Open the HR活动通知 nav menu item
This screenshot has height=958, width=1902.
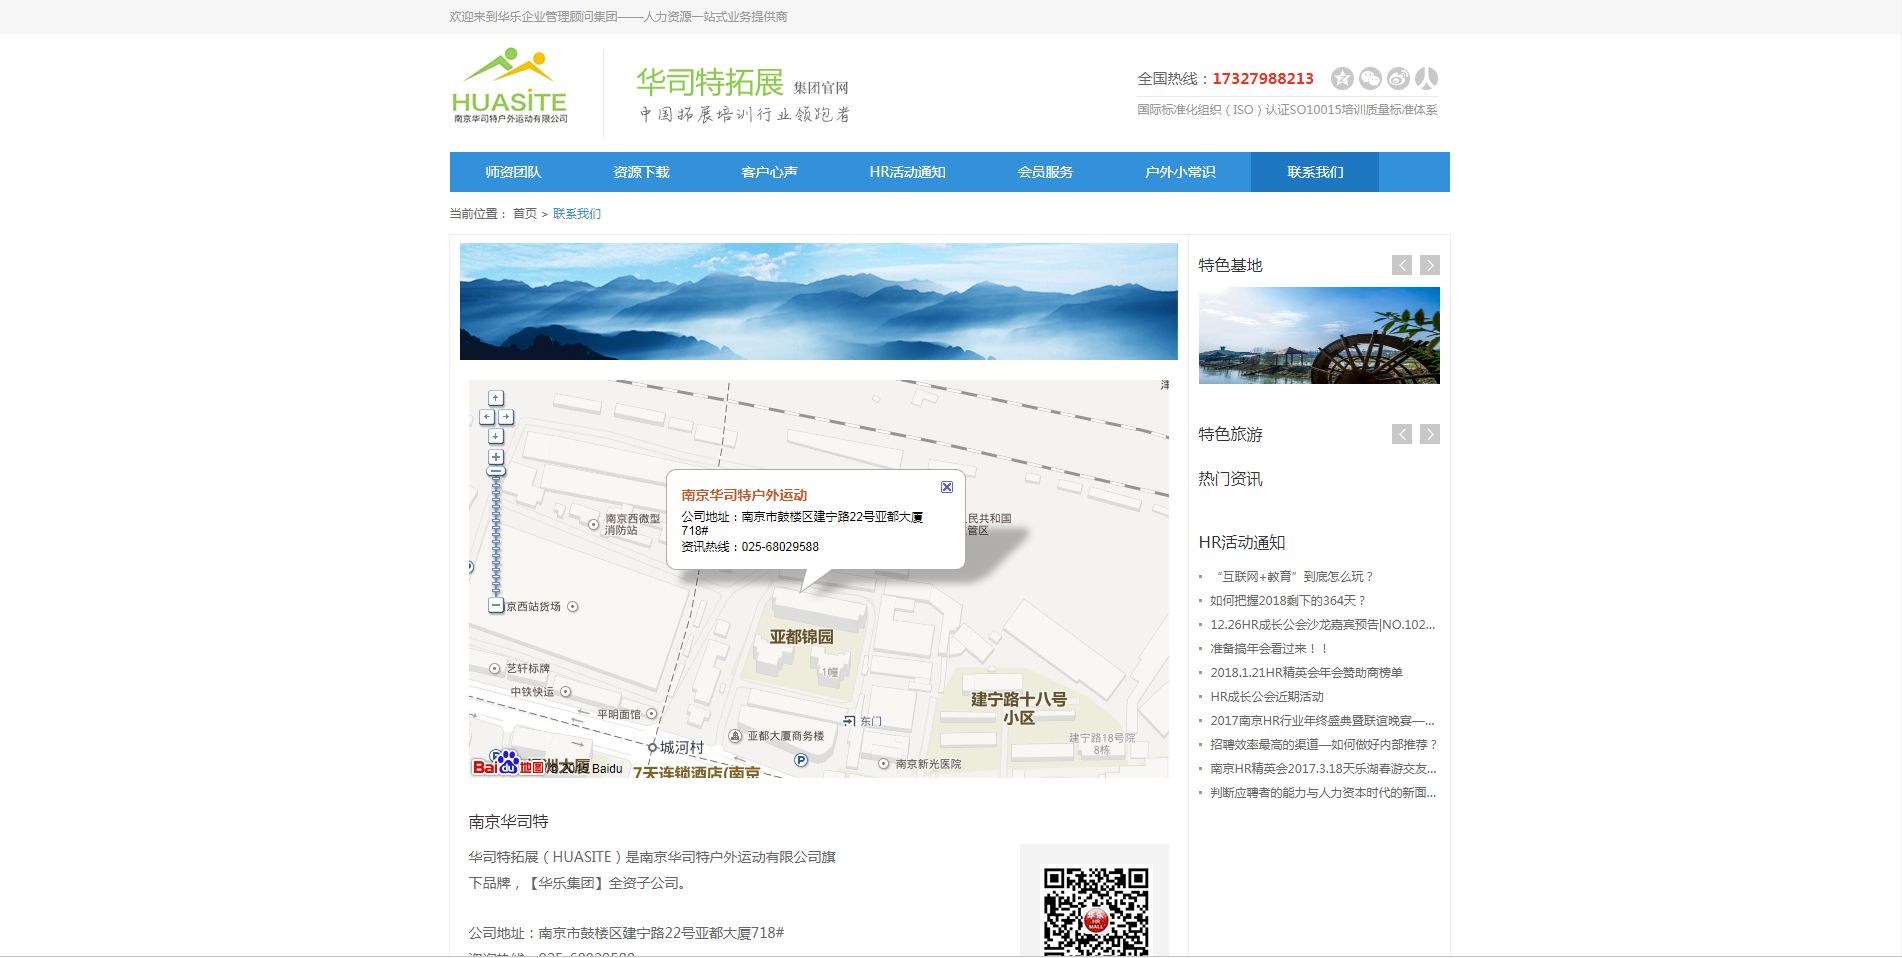pyautogui.click(x=908, y=172)
